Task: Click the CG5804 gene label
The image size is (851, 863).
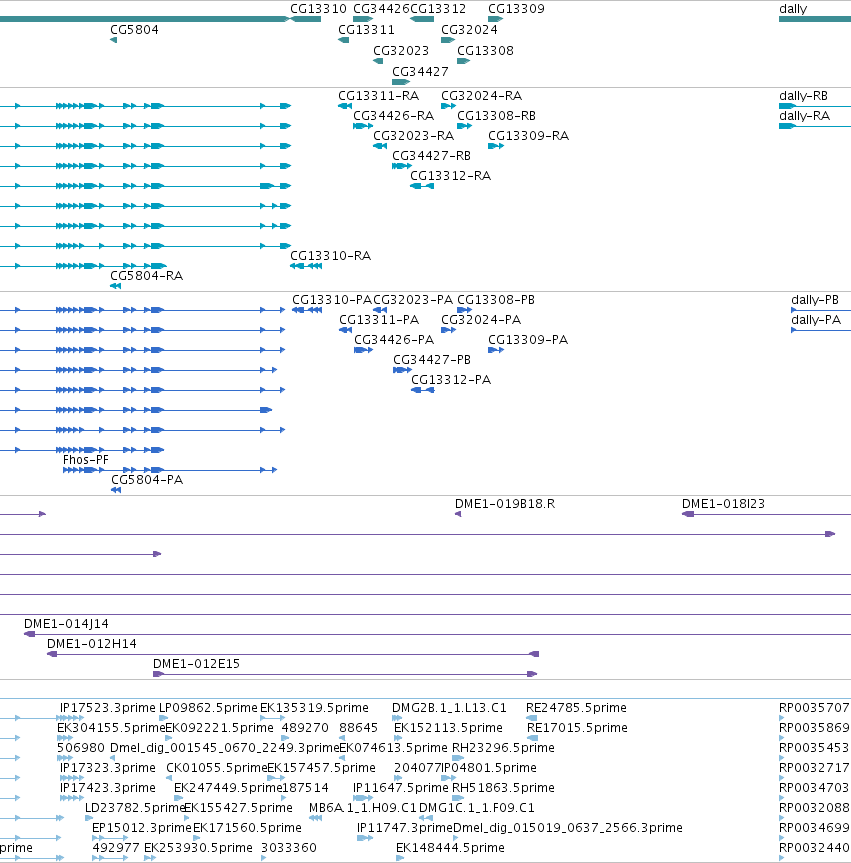Action: (x=134, y=30)
